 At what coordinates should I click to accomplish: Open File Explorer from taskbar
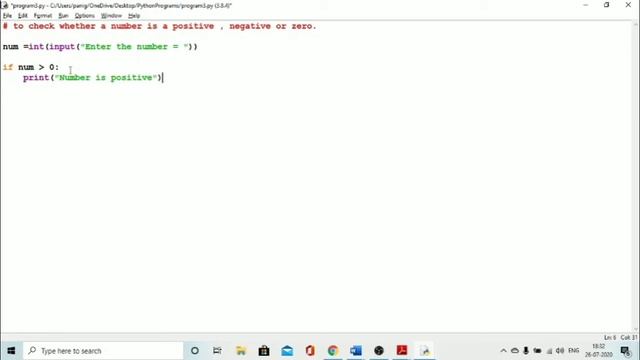pyautogui.click(x=241, y=351)
